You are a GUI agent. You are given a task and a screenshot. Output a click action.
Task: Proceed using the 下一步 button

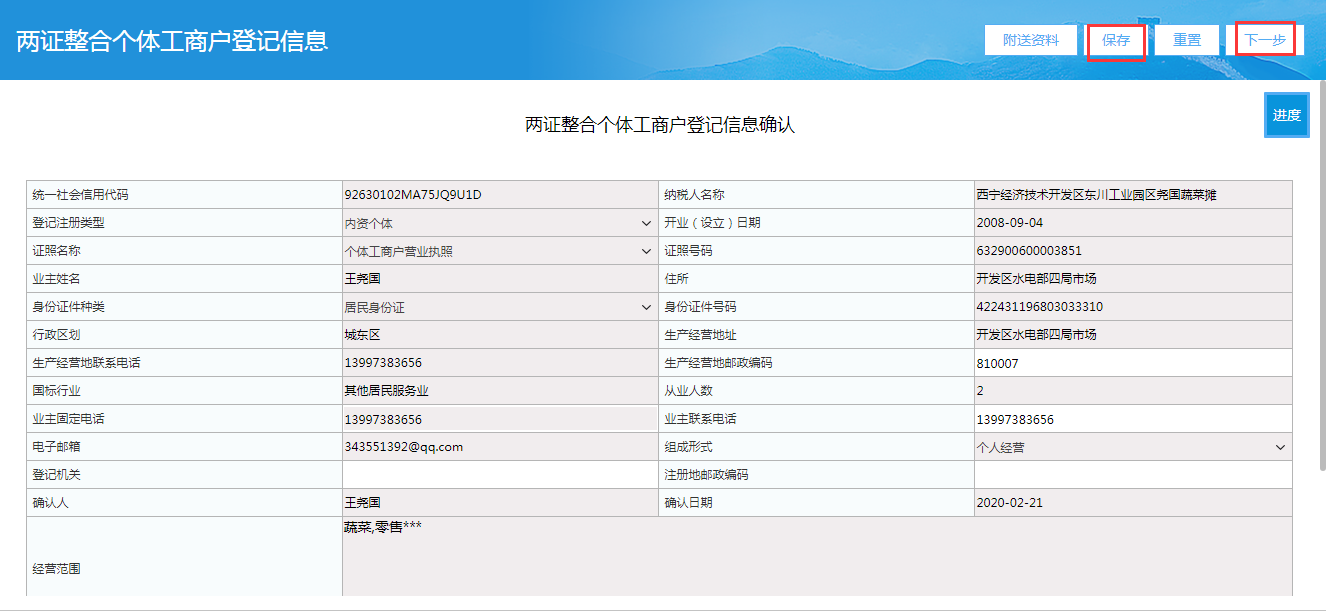(1264, 40)
